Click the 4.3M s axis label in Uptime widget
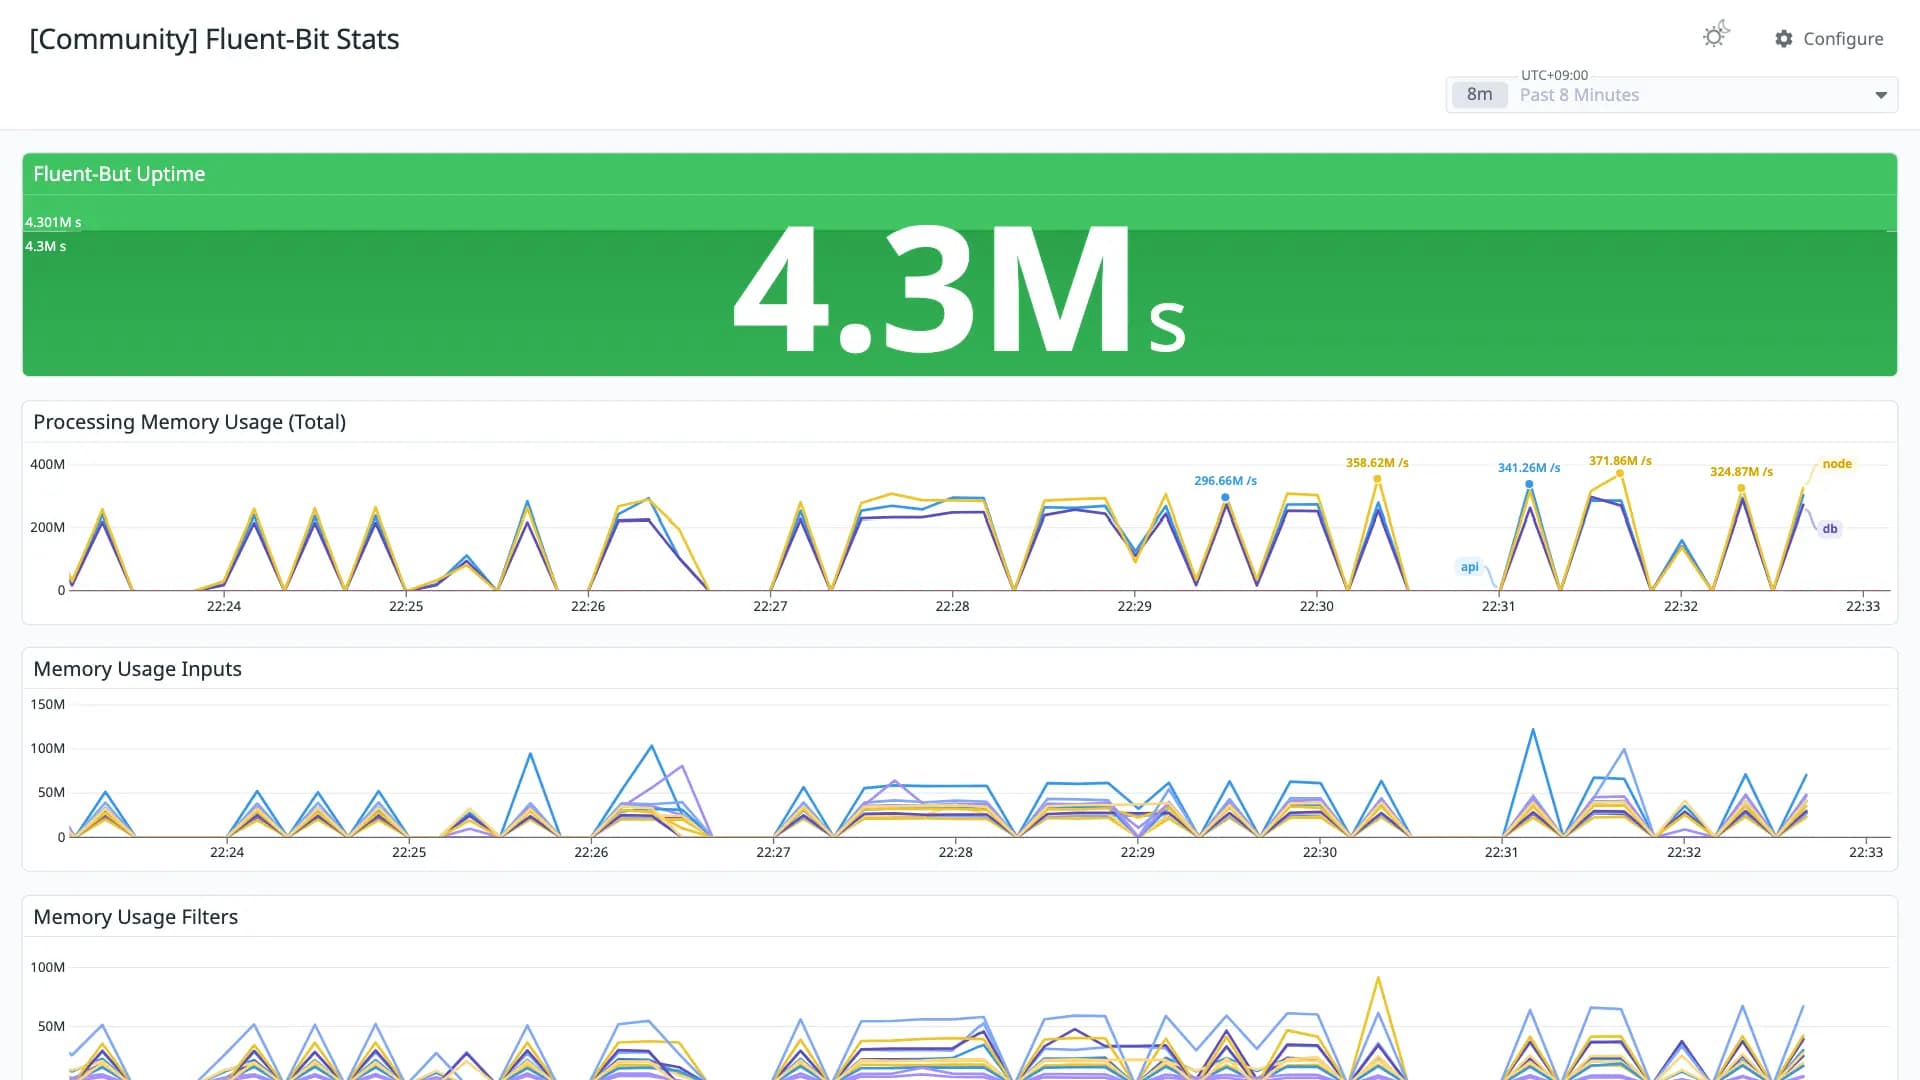 [45, 246]
